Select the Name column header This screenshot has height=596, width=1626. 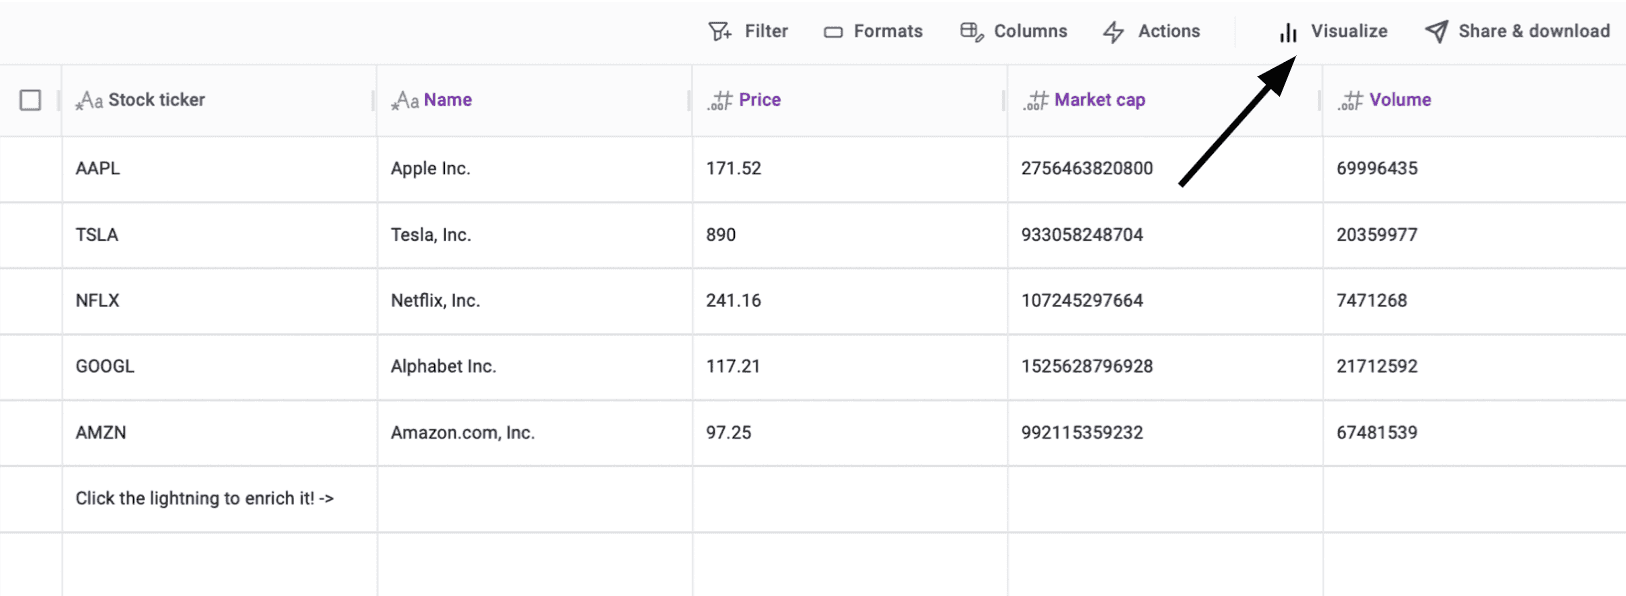pos(534,100)
